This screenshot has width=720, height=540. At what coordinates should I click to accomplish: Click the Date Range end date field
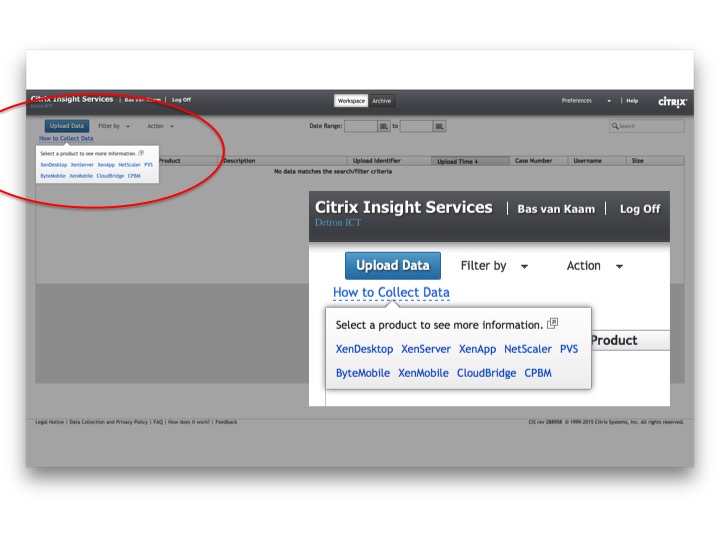416,126
